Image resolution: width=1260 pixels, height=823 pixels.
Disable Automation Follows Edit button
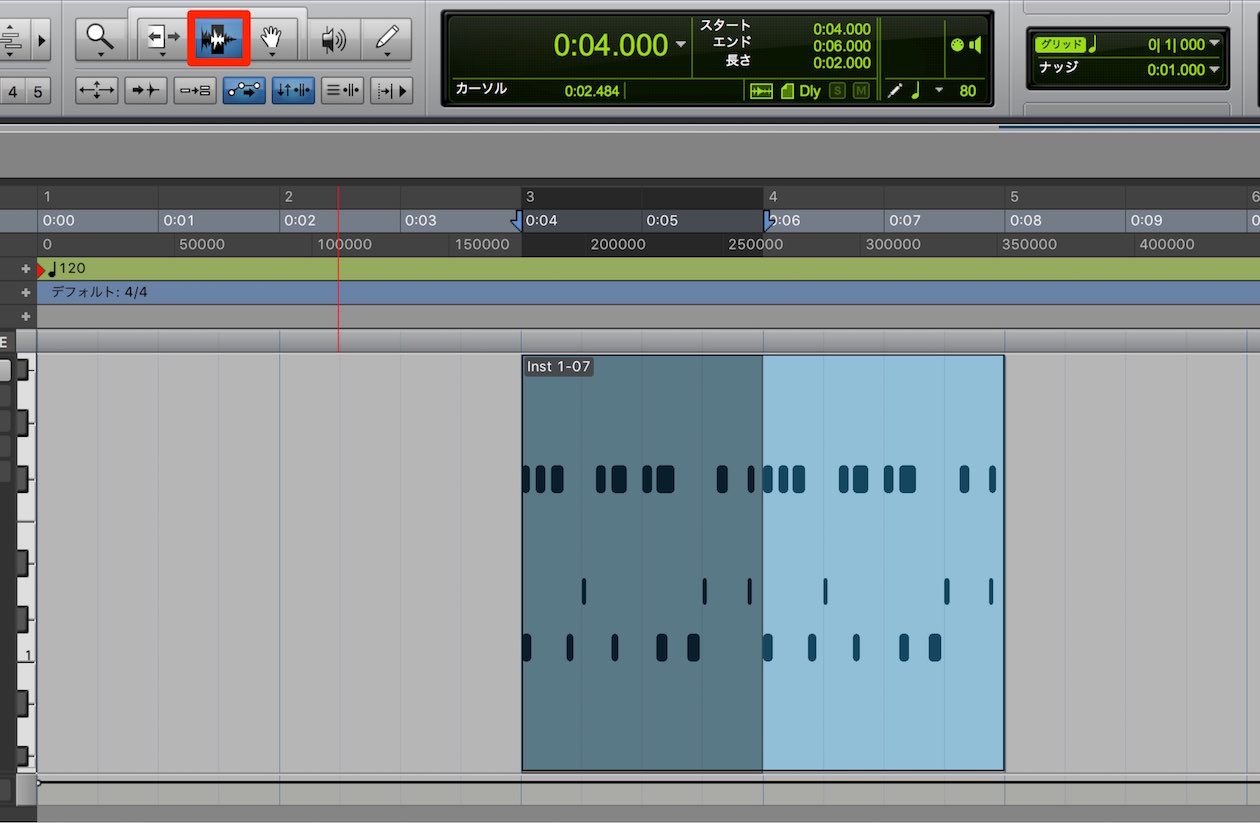point(244,90)
